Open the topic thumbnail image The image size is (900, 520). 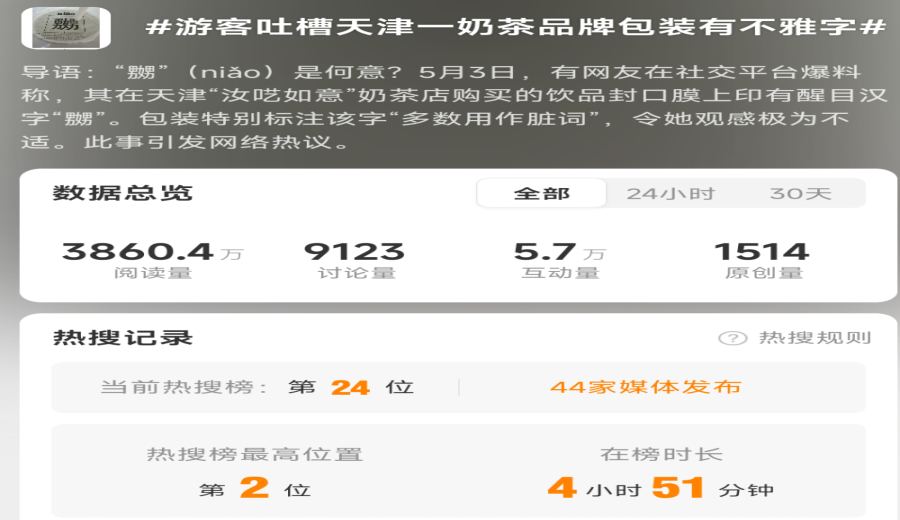(66, 28)
